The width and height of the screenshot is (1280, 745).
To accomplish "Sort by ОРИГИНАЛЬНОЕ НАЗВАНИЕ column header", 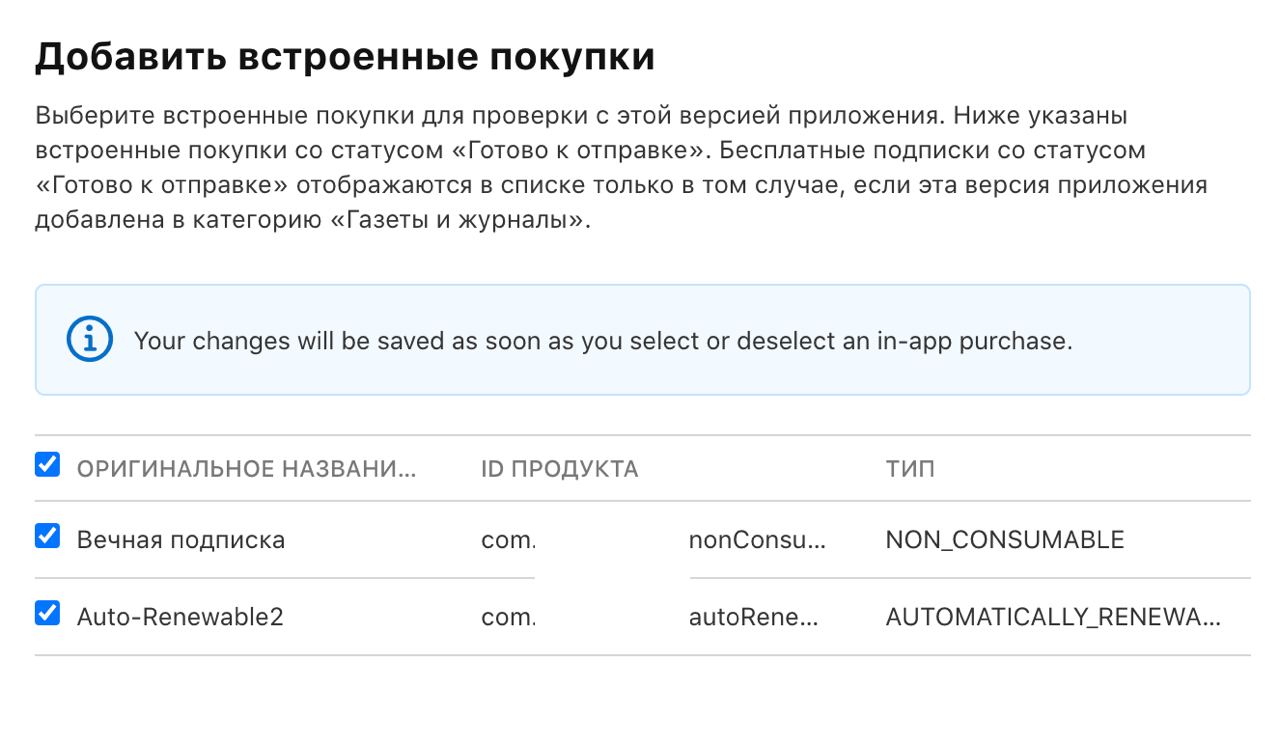I will [246, 469].
